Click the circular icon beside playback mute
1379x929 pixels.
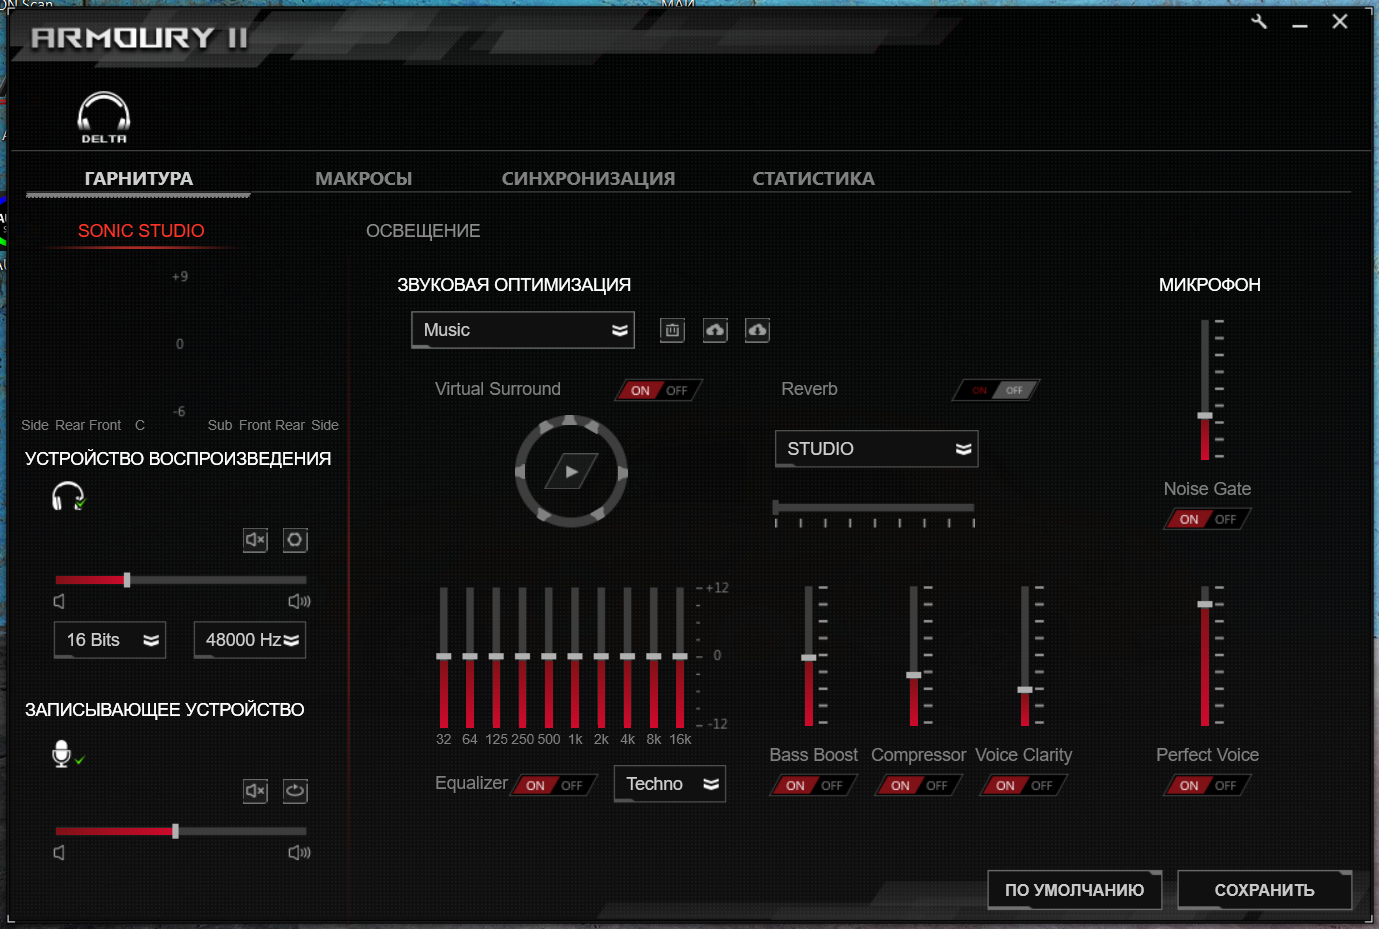295,540
